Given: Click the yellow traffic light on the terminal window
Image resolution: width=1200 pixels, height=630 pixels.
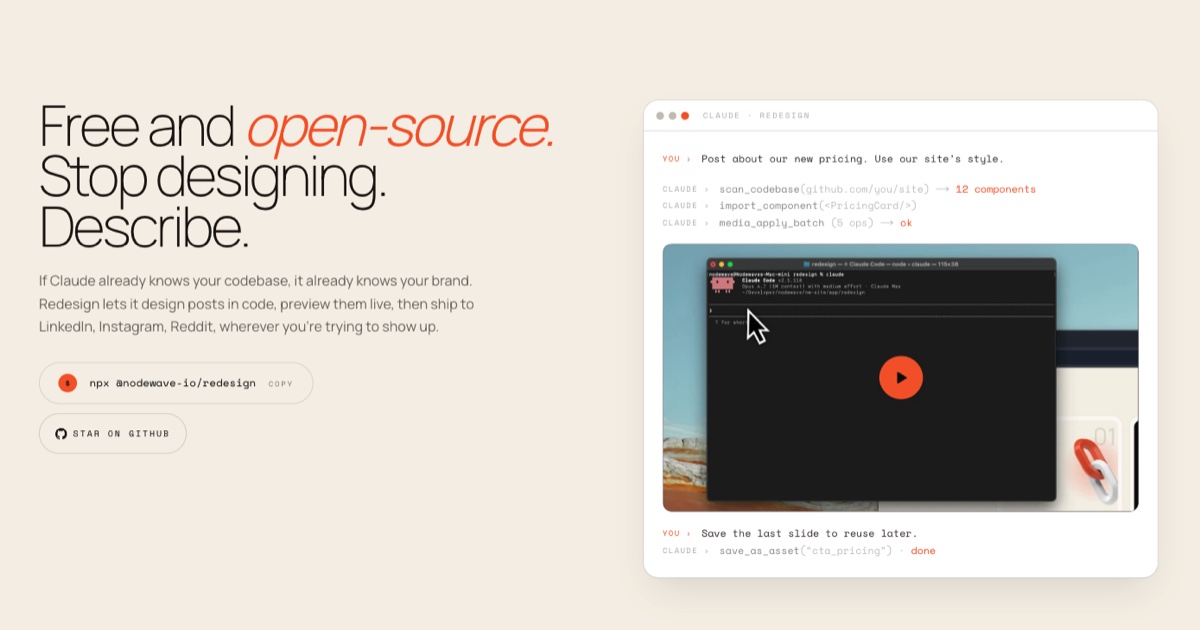Looking at the screenshot, I should (x=721, y=264).
